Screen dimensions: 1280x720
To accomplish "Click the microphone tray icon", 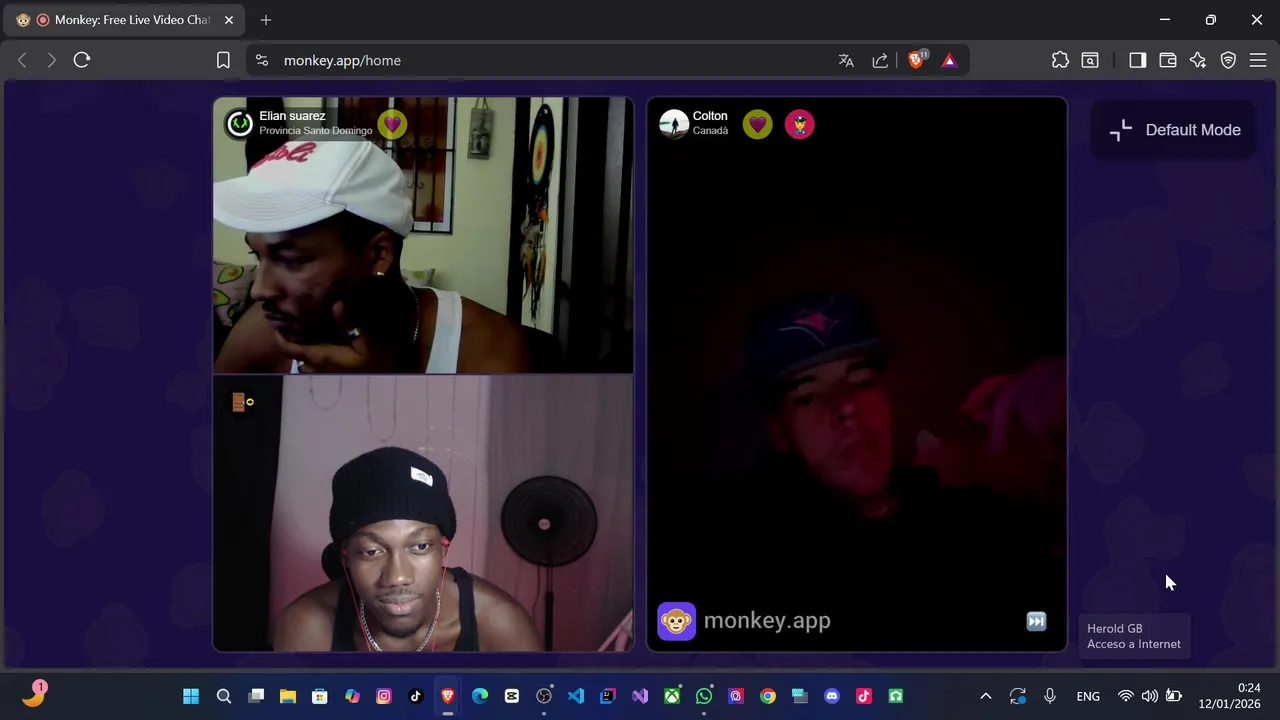I will pos(1050,696).
